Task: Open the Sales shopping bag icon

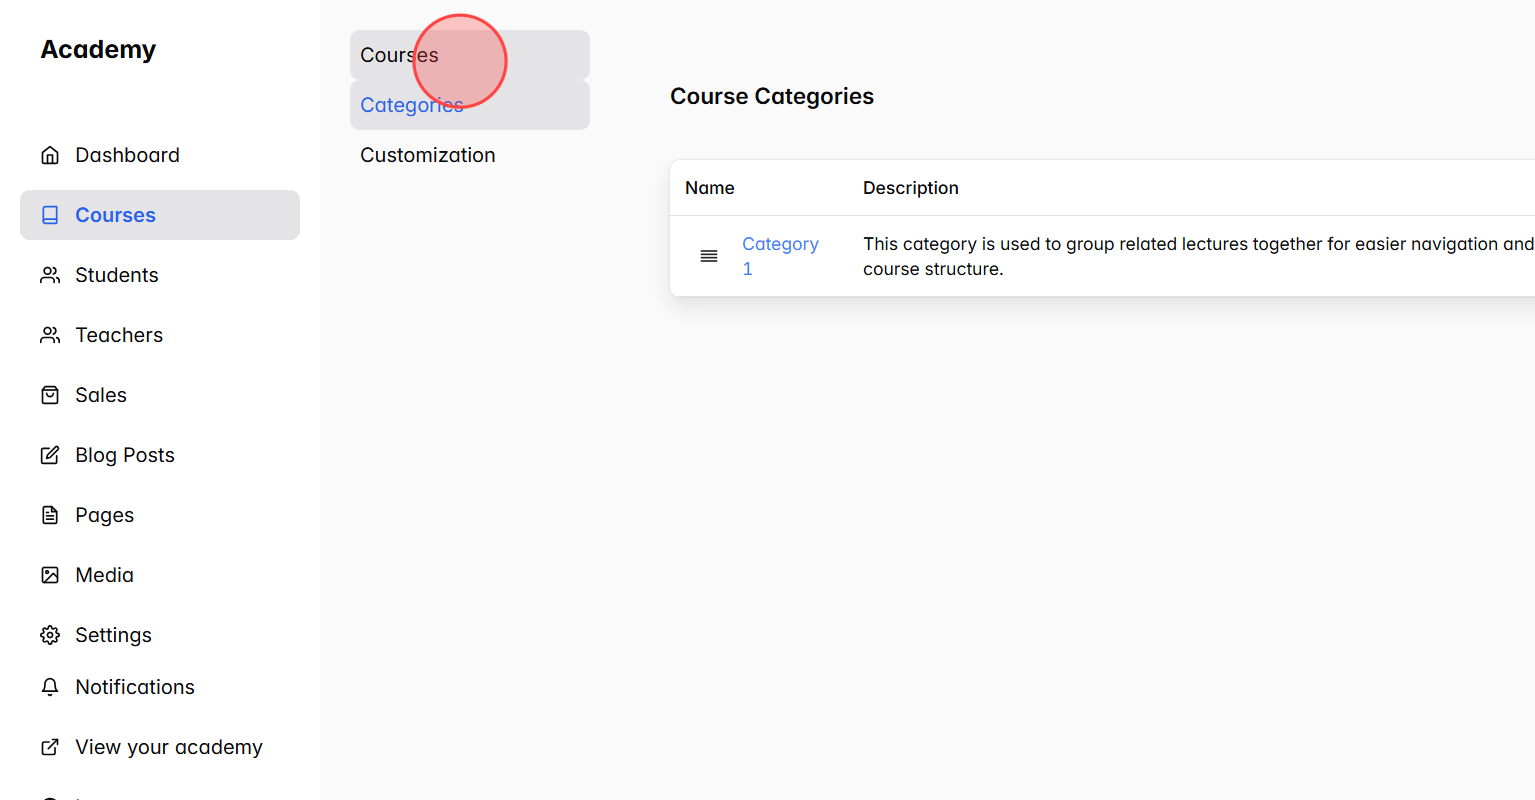Action: click(50, 394)
